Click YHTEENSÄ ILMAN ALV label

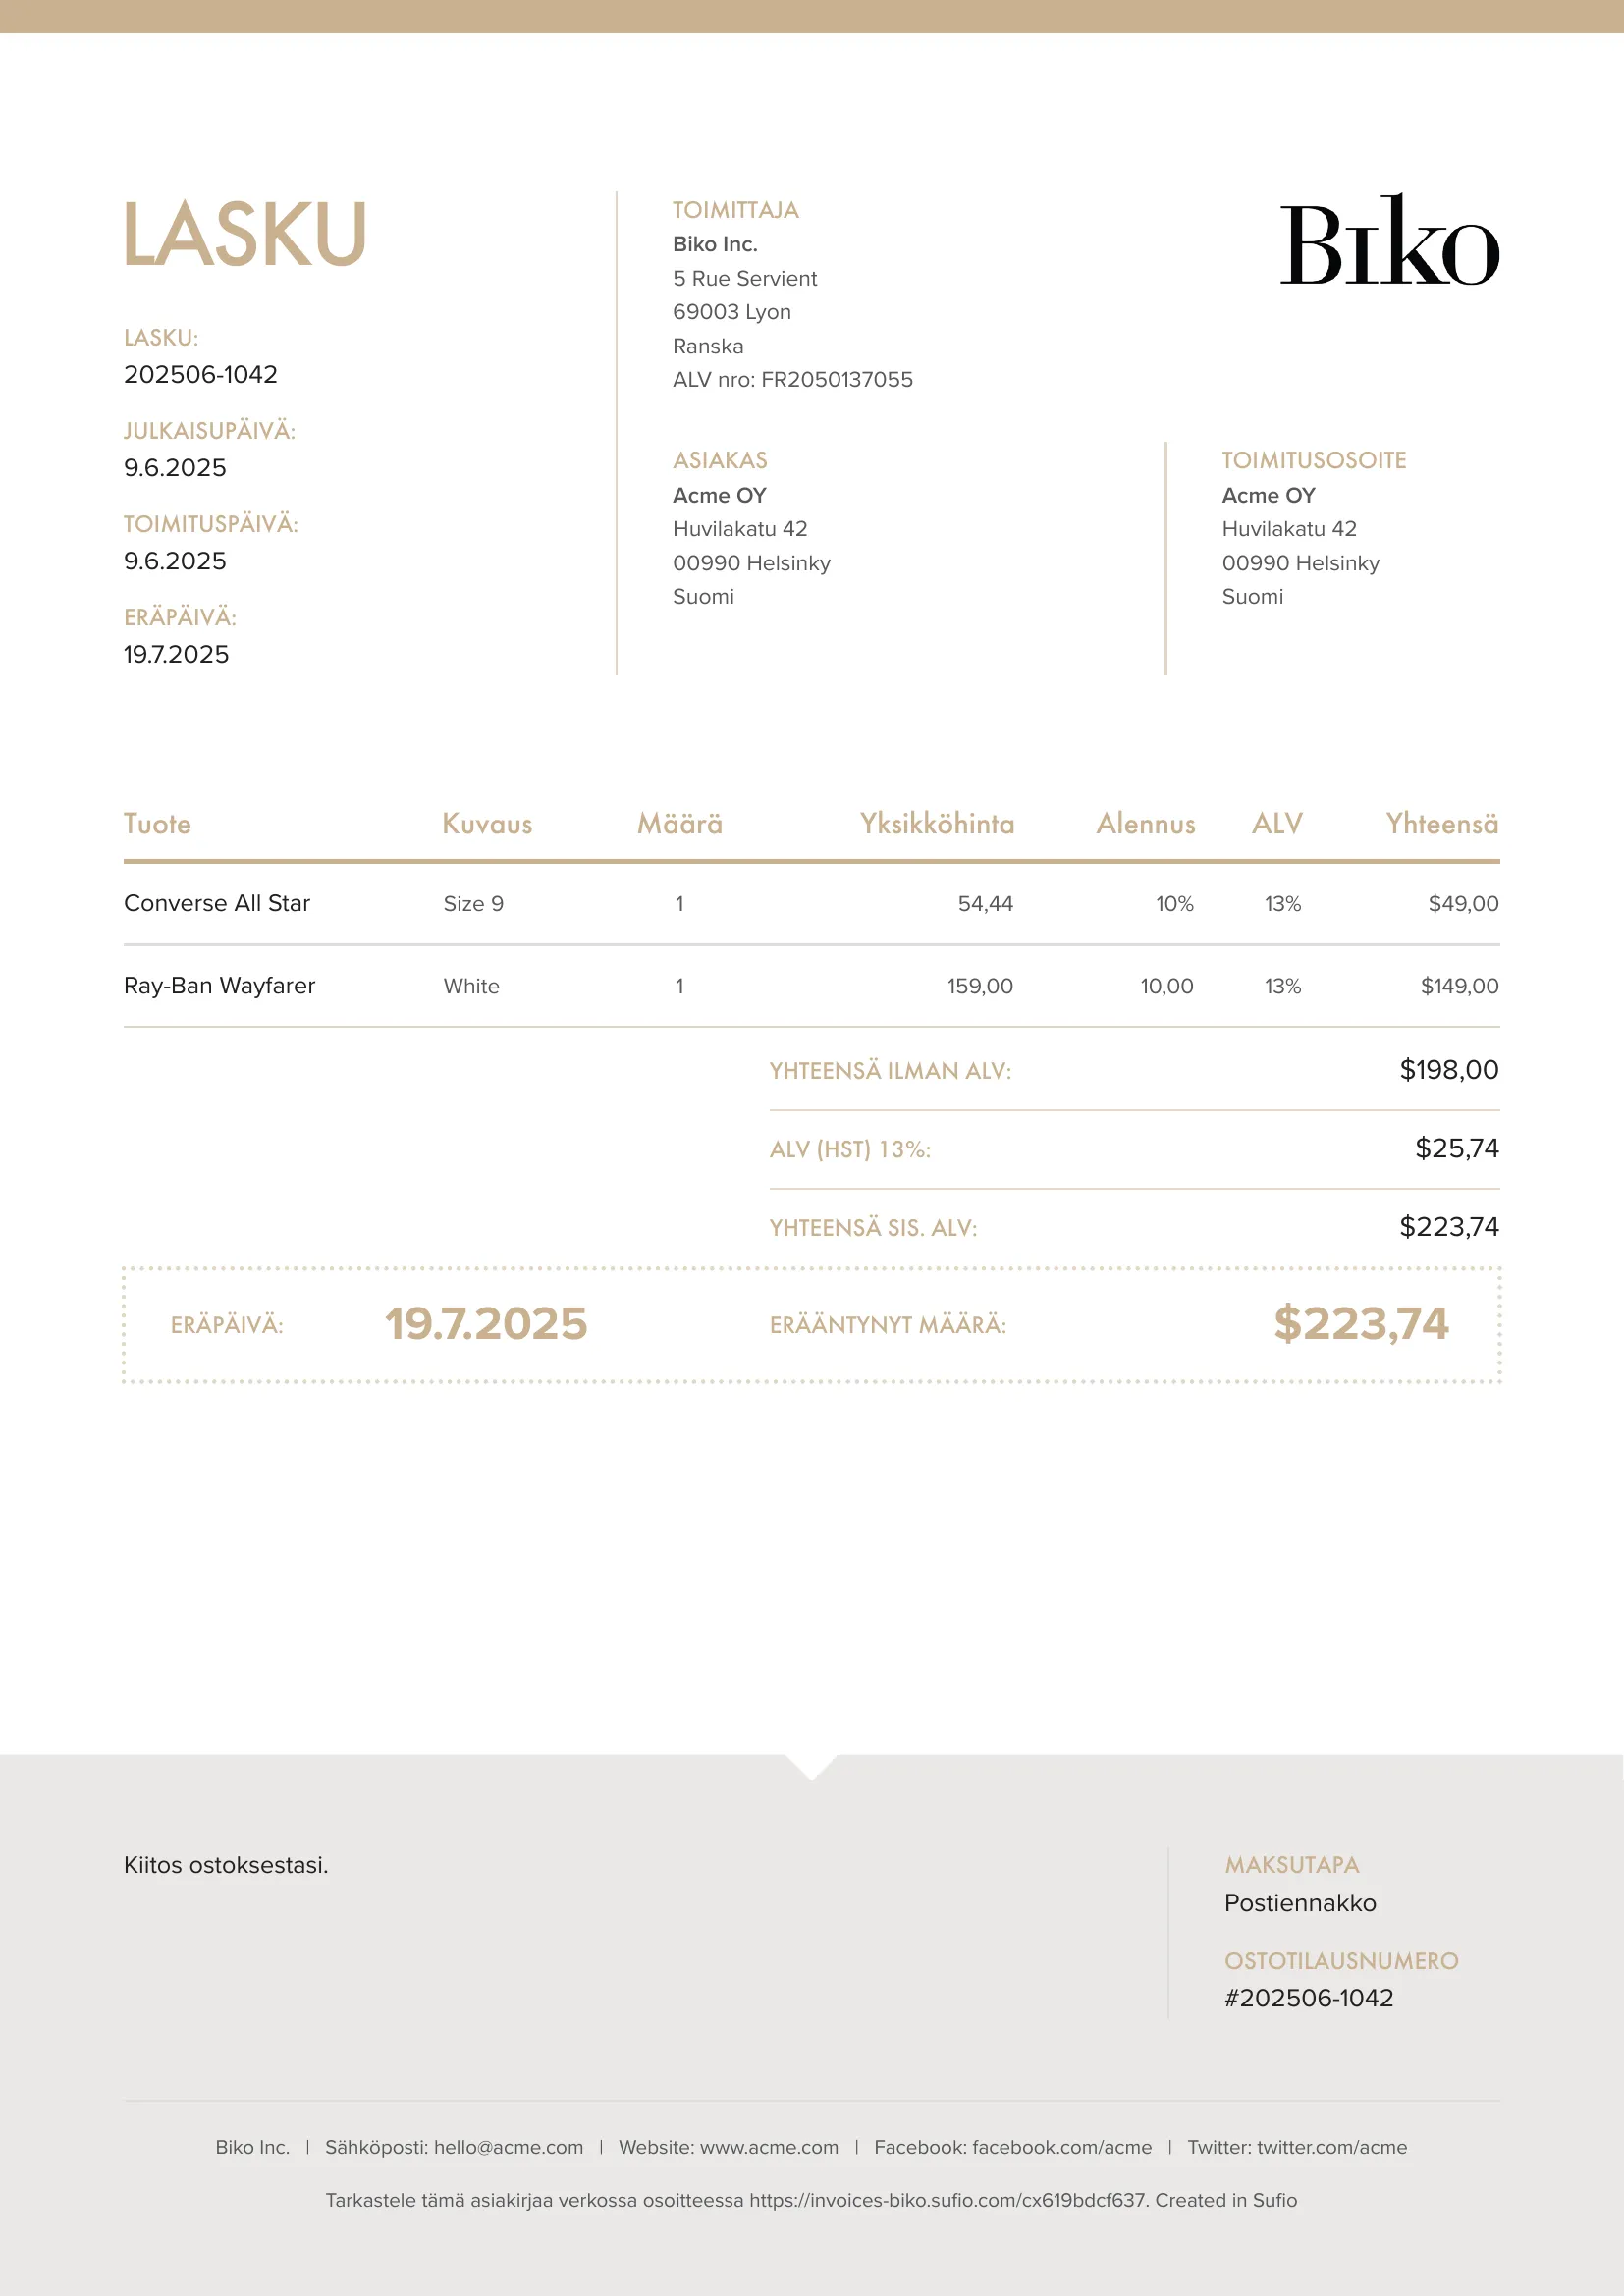tap(890, 1071)
